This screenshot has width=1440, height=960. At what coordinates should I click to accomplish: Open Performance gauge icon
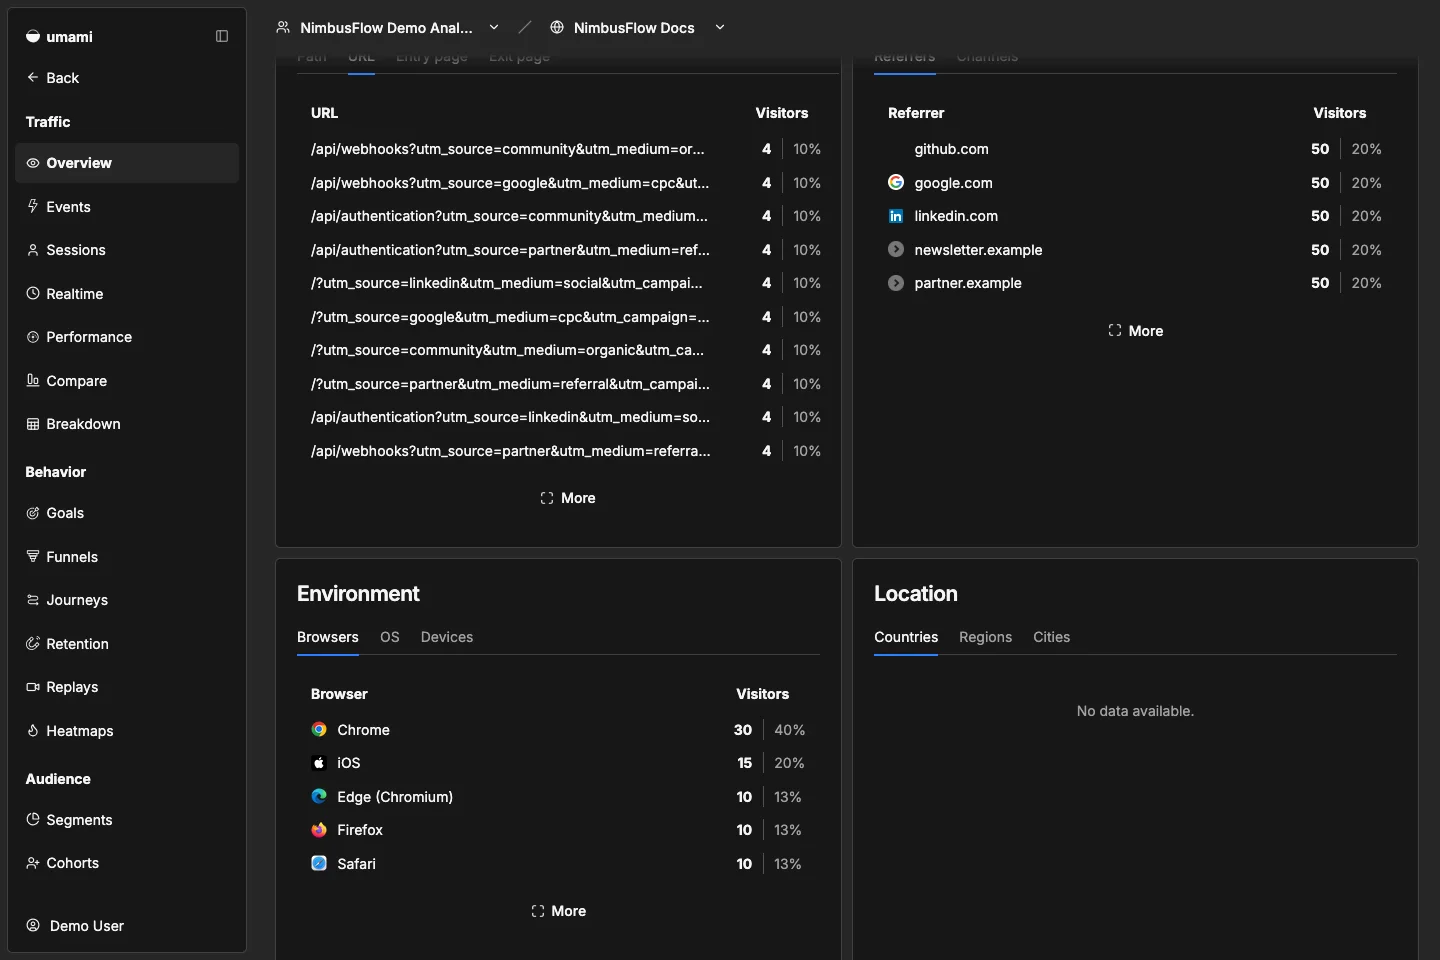point(33,337)
